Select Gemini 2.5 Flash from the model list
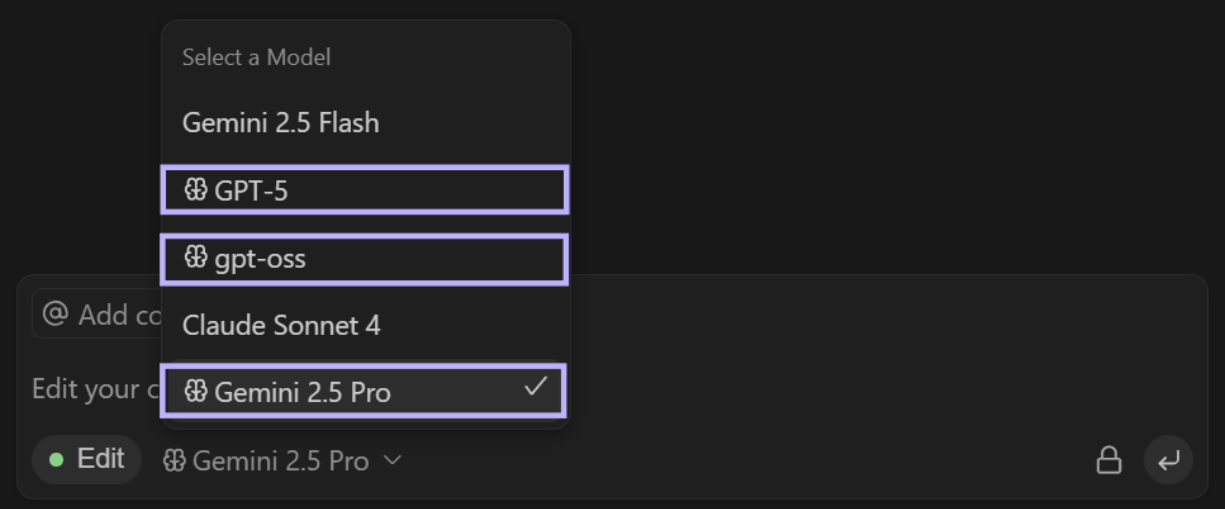1225x509 pixels. [281, 123]
